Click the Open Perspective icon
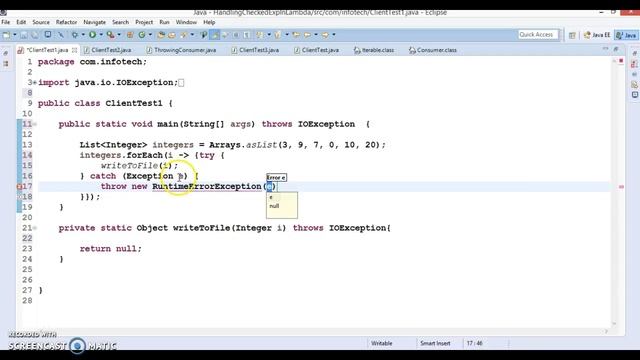Image resolution: width=640 pixels, height=360 pixels. [572, 36]
